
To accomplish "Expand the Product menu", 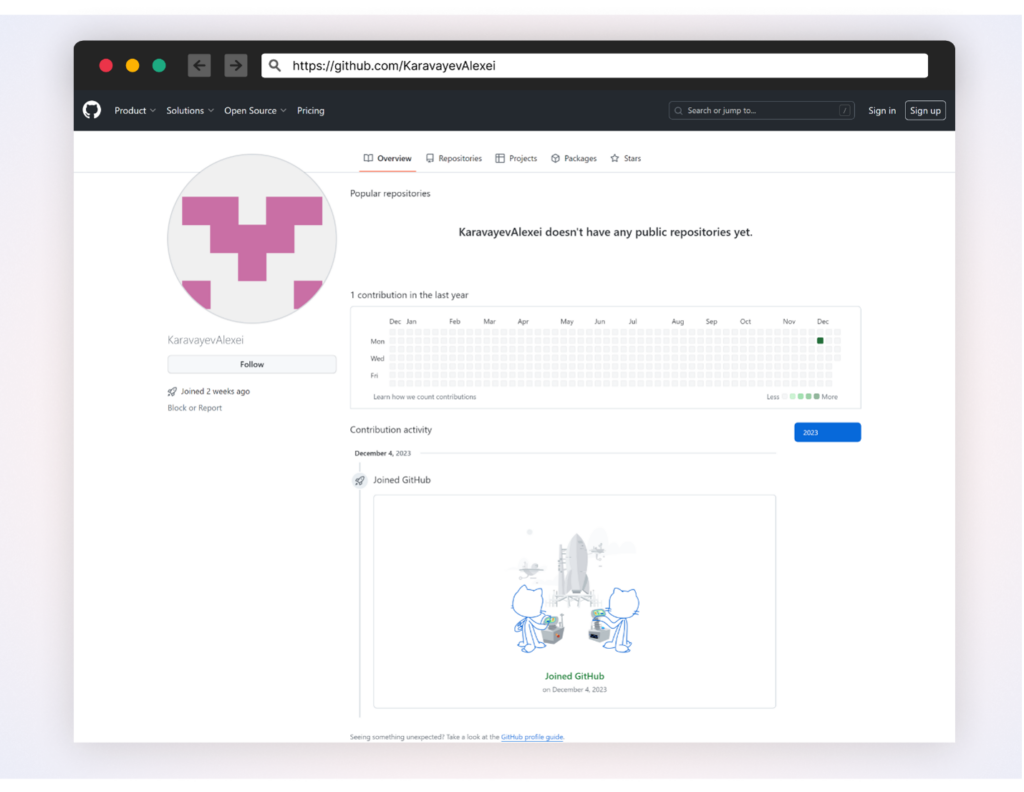I will pos(135,110).
